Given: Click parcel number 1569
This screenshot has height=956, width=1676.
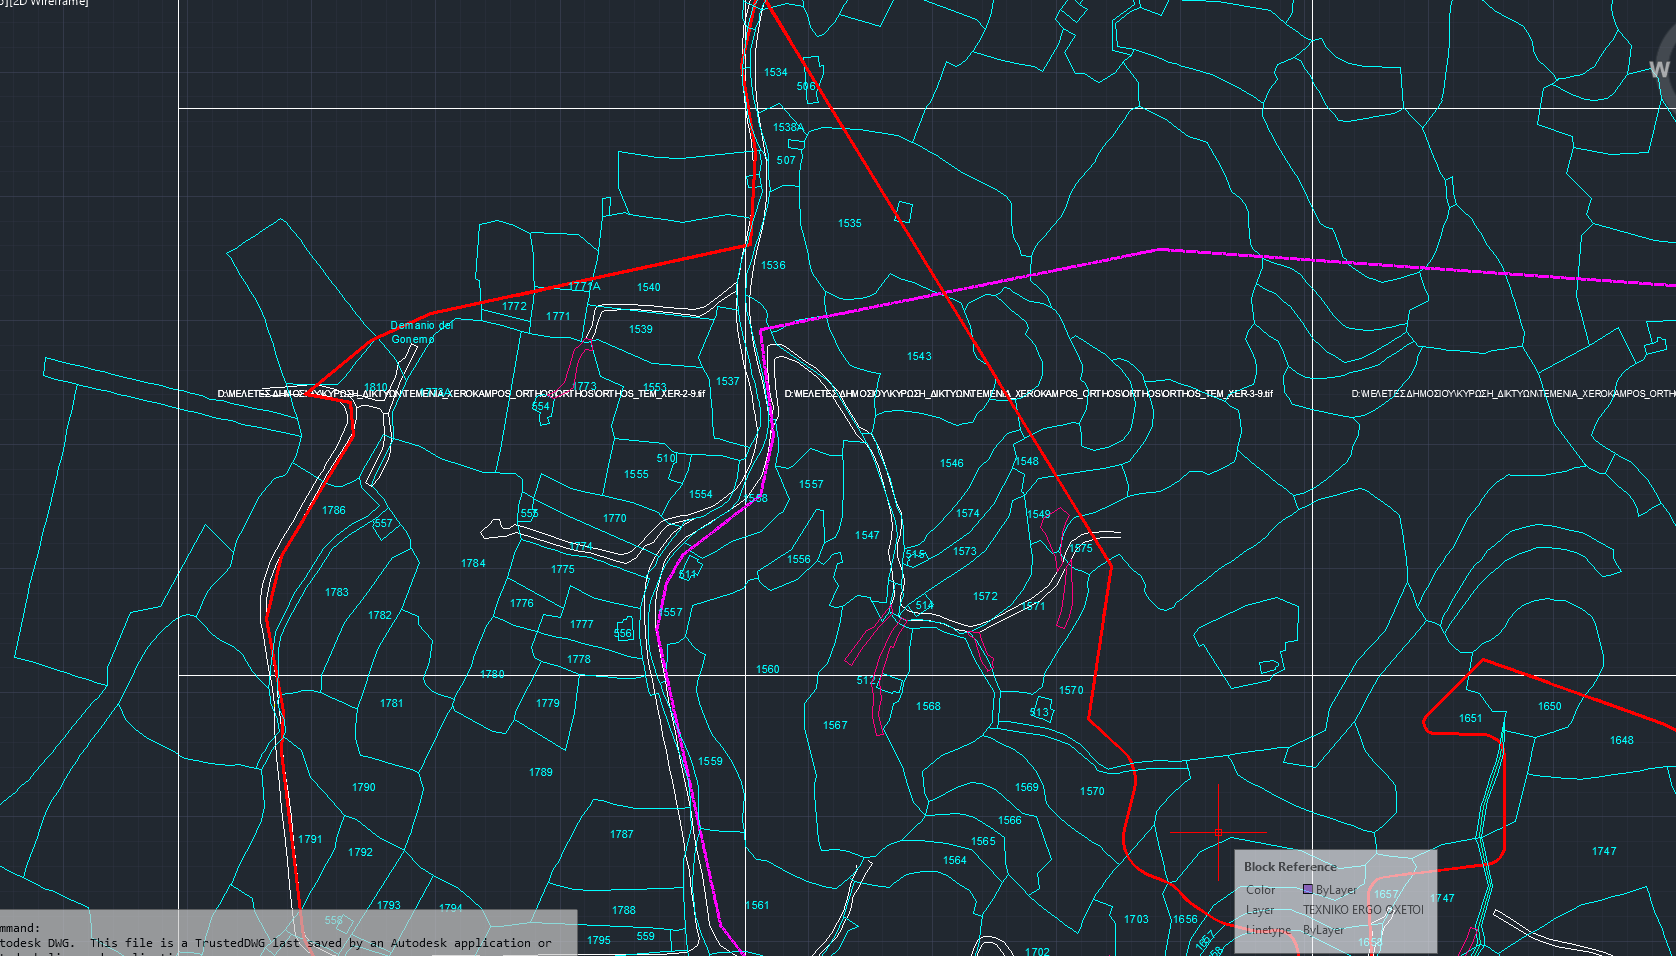Looking at the screenshot, I should pos(1026,788).
